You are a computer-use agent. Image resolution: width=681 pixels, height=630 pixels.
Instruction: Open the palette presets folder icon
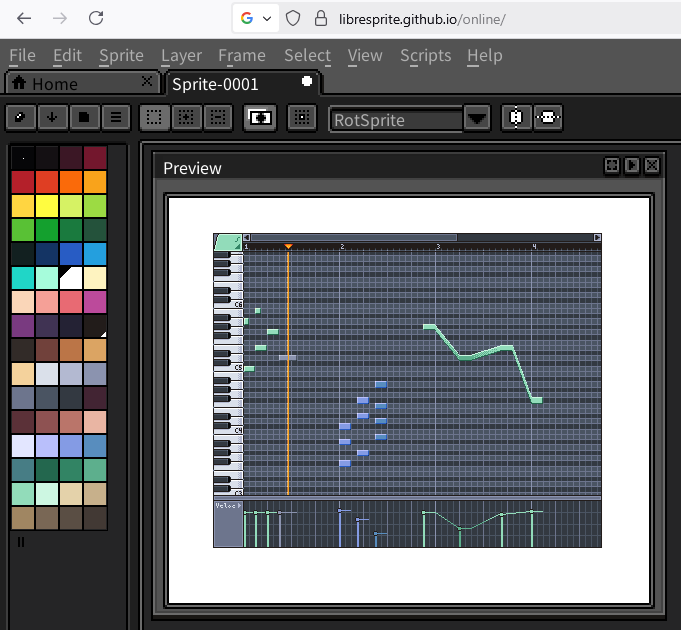[x=85, y=117]
